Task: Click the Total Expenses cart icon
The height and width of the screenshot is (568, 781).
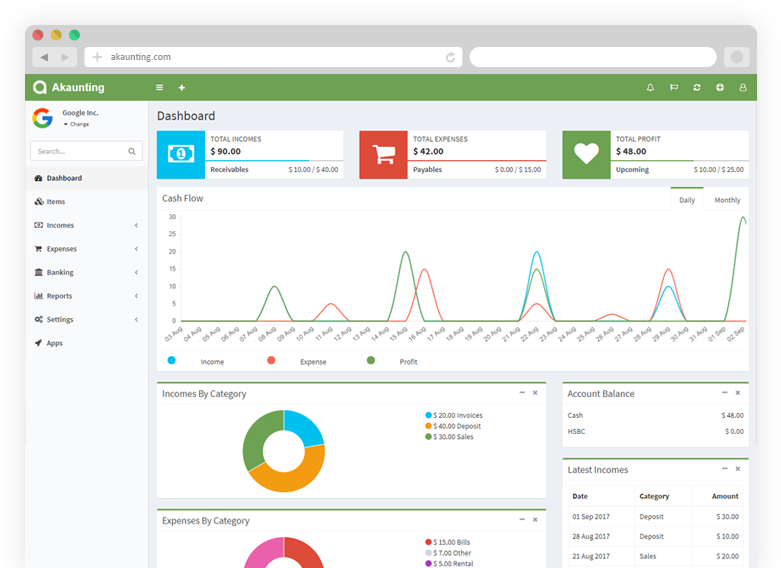Action: (x=383, y=154)
